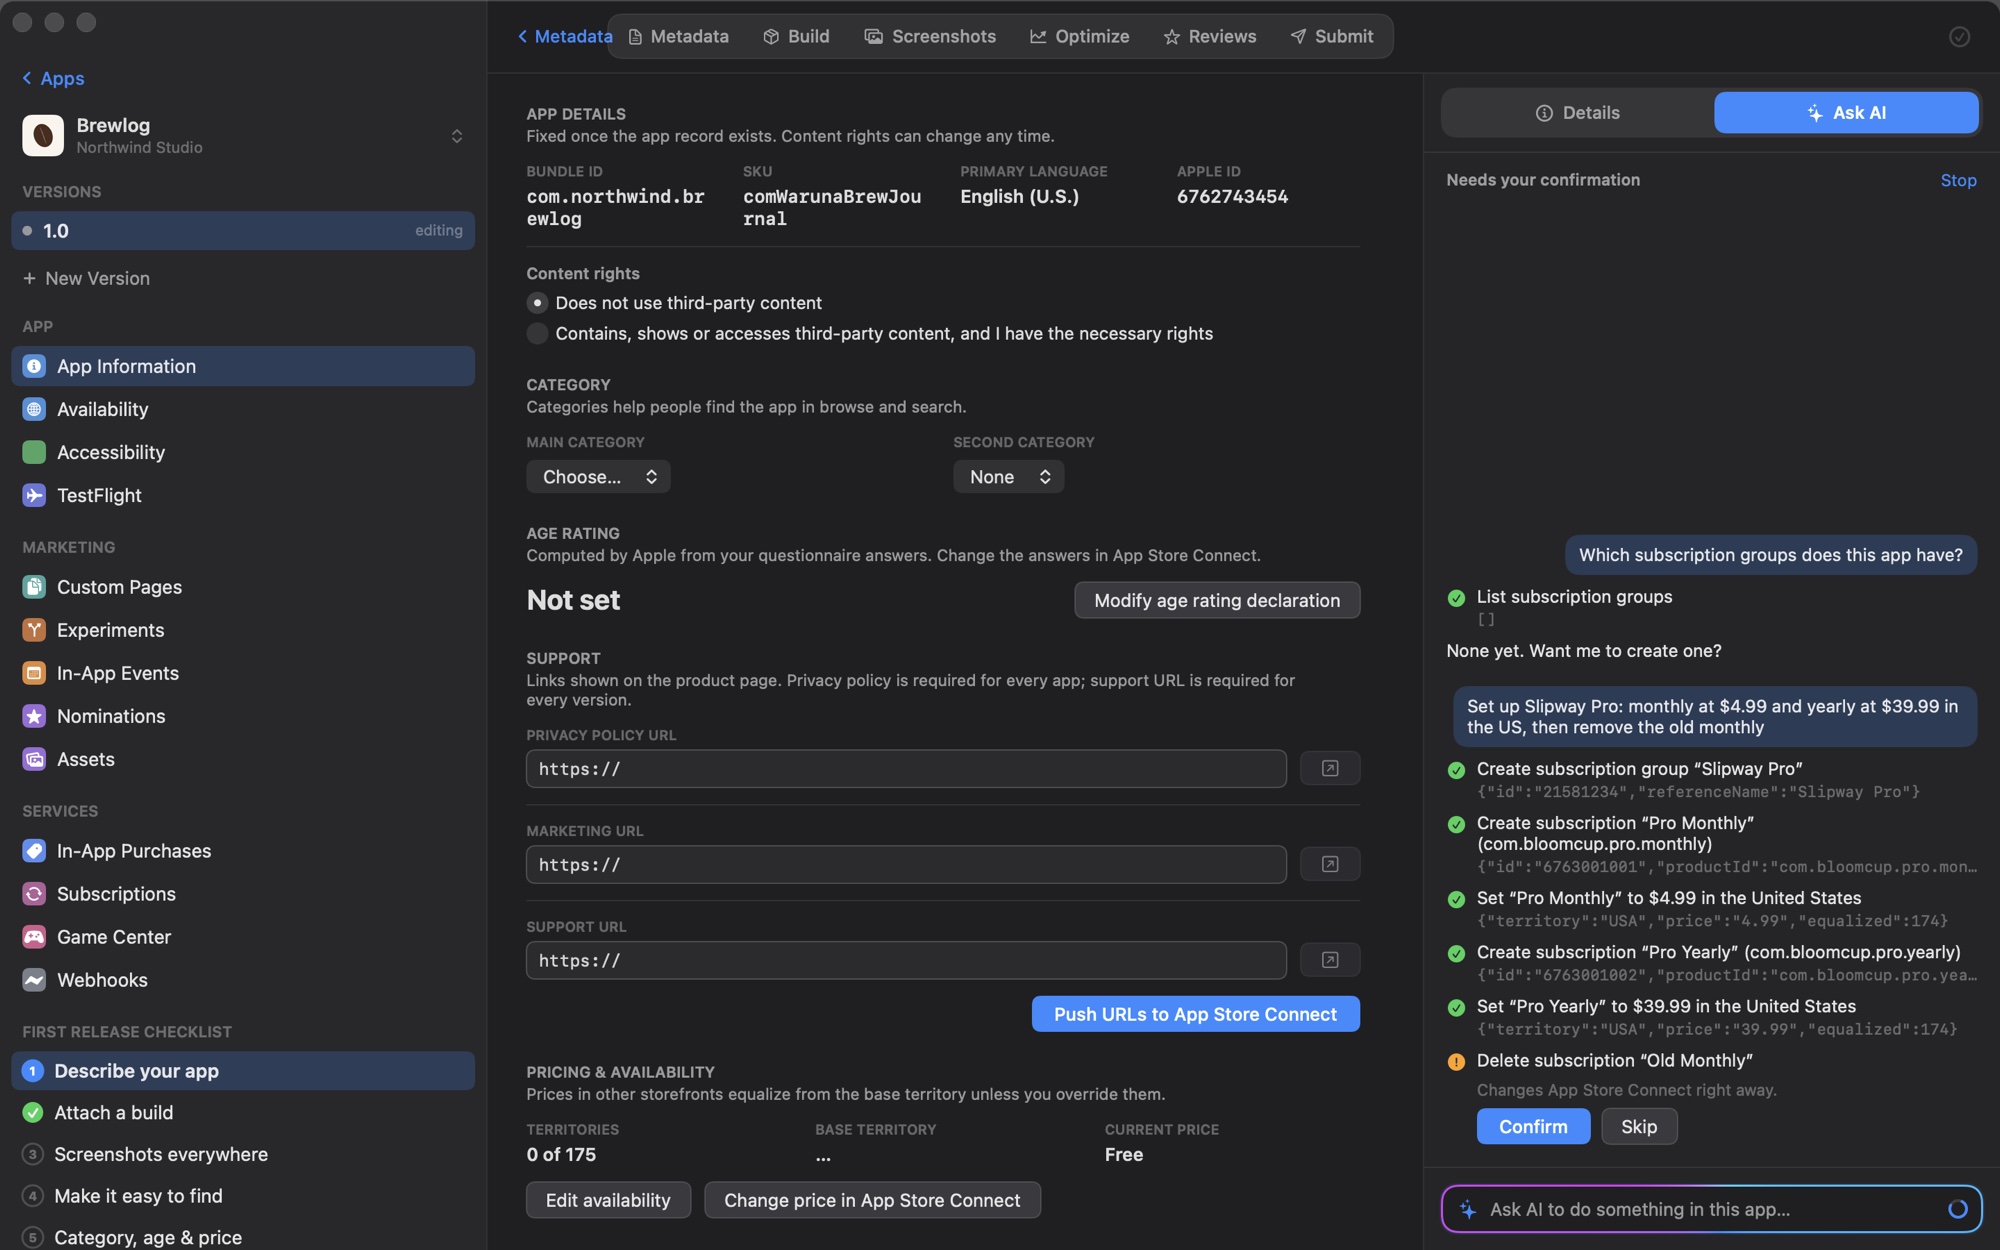Switch to the Build tab
The image size is (2000, 1250).
point(797,36)
